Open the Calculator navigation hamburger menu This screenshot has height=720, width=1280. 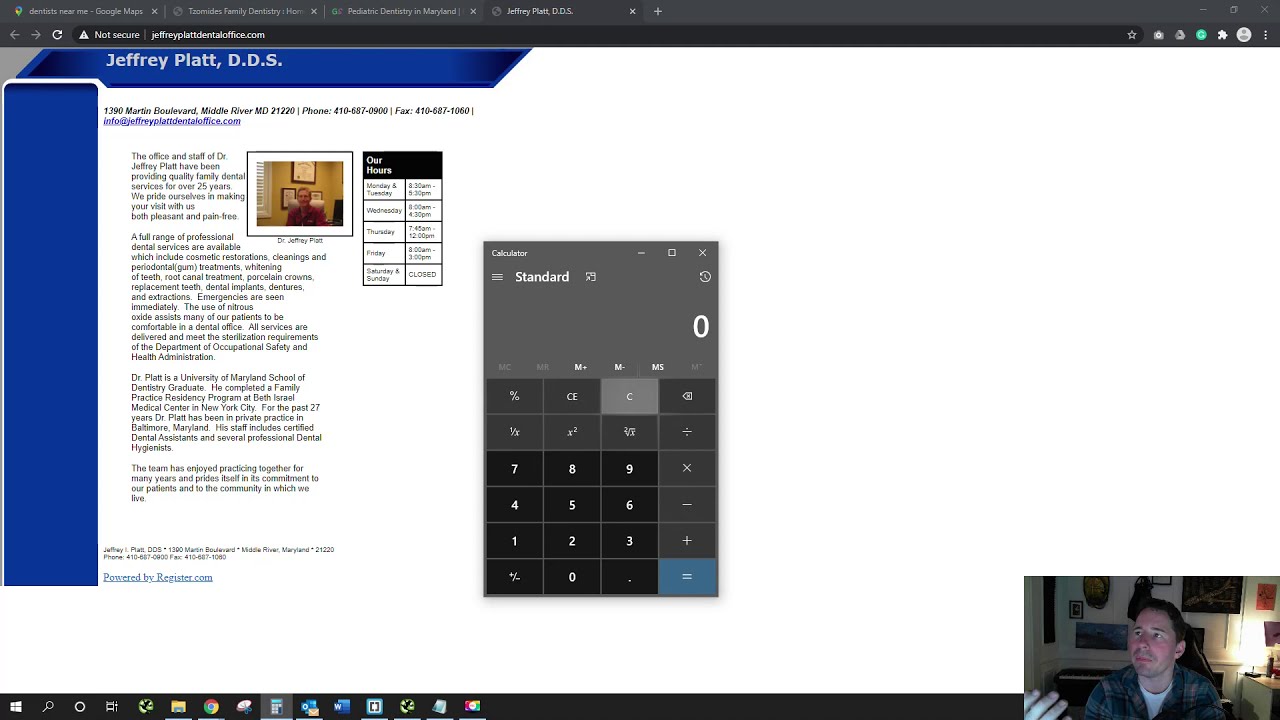[x=497, y=277]
